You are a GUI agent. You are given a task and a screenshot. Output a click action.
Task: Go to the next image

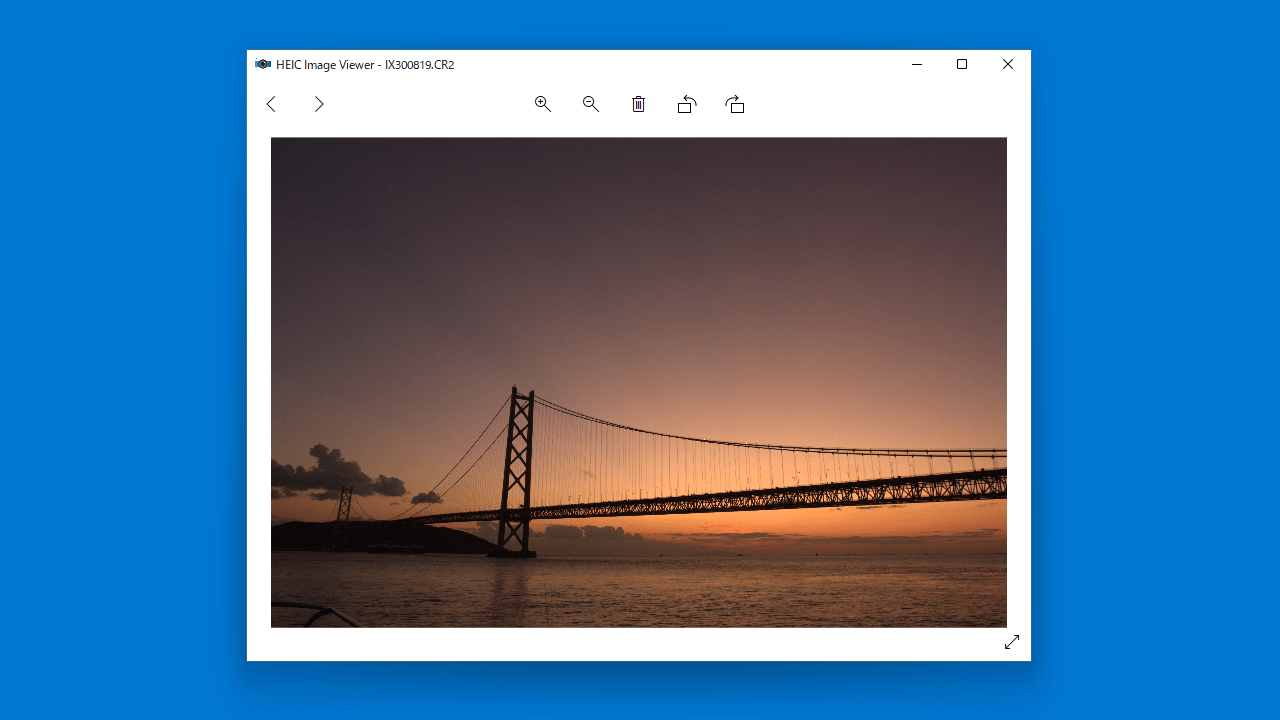pos(319,104)
